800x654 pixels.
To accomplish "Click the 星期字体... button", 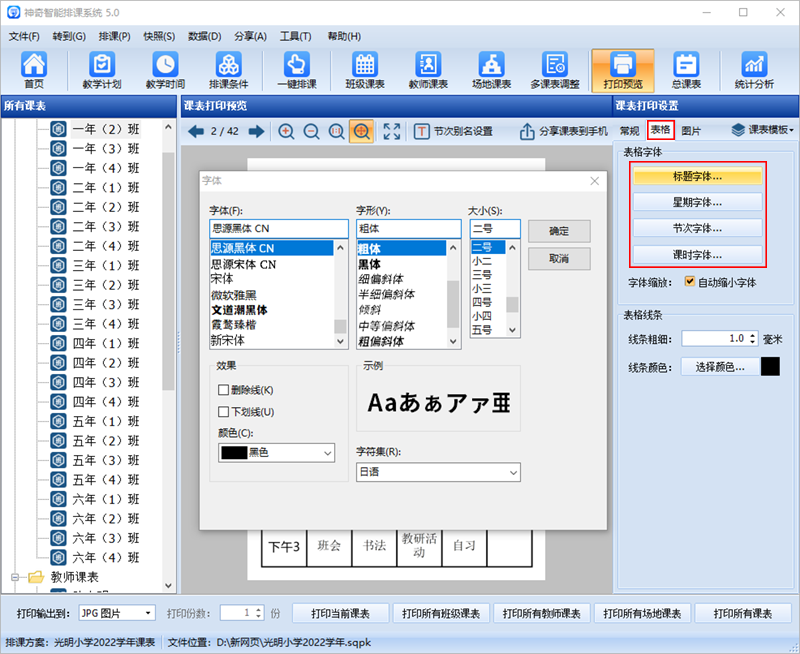I will [697, 203].
